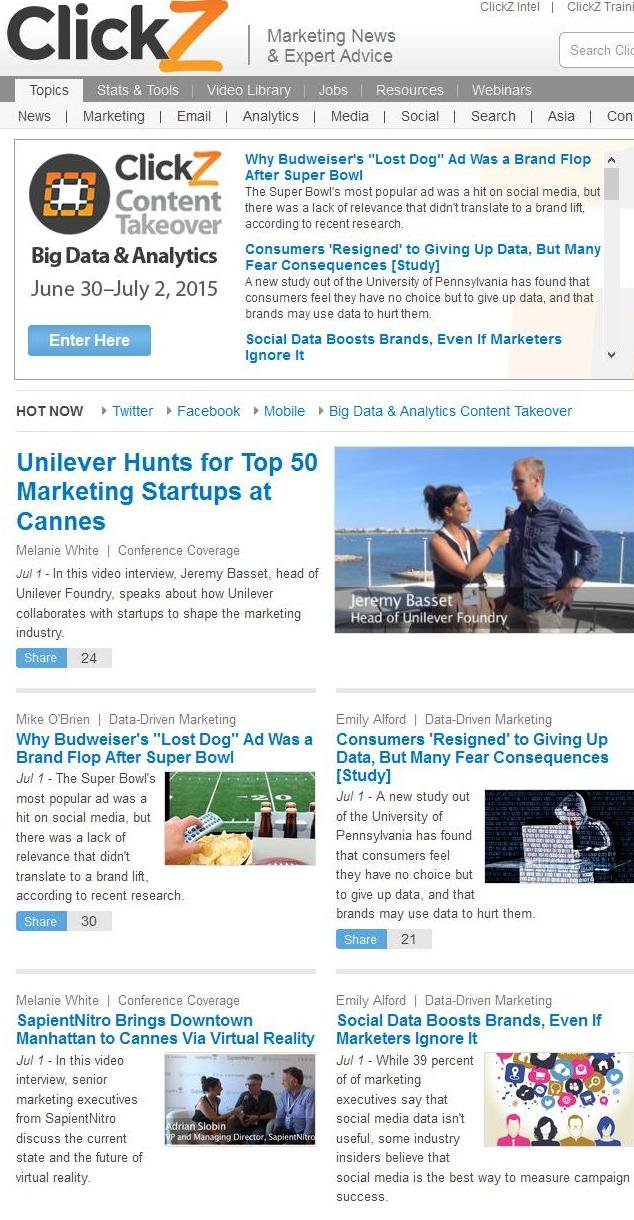Click the scroll-up arrow in the headlines box

point(611,159)
